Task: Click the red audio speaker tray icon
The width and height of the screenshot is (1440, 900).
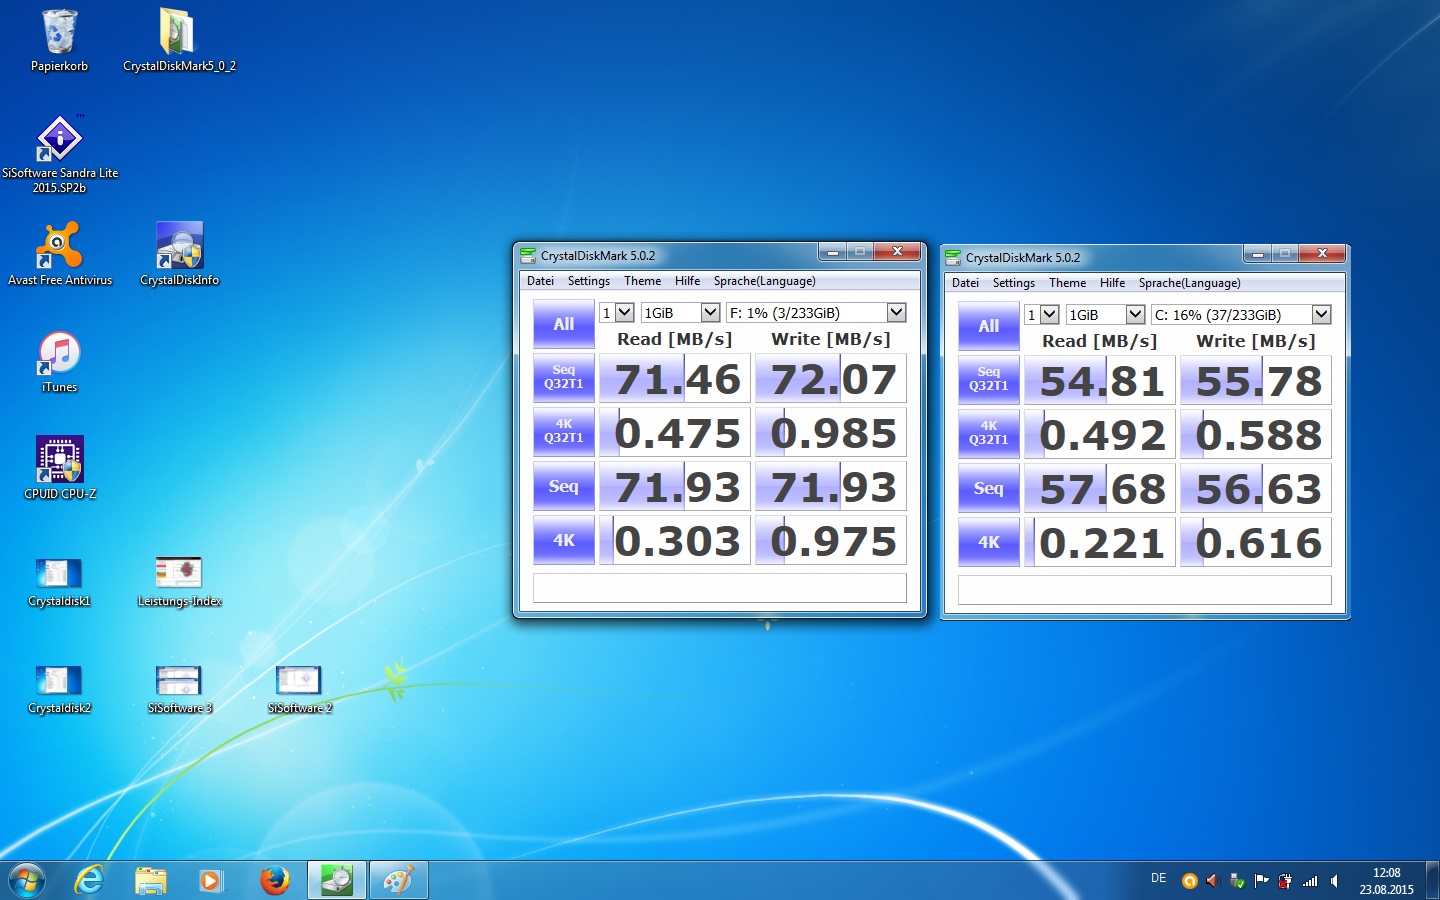Action: [1213, 881]
